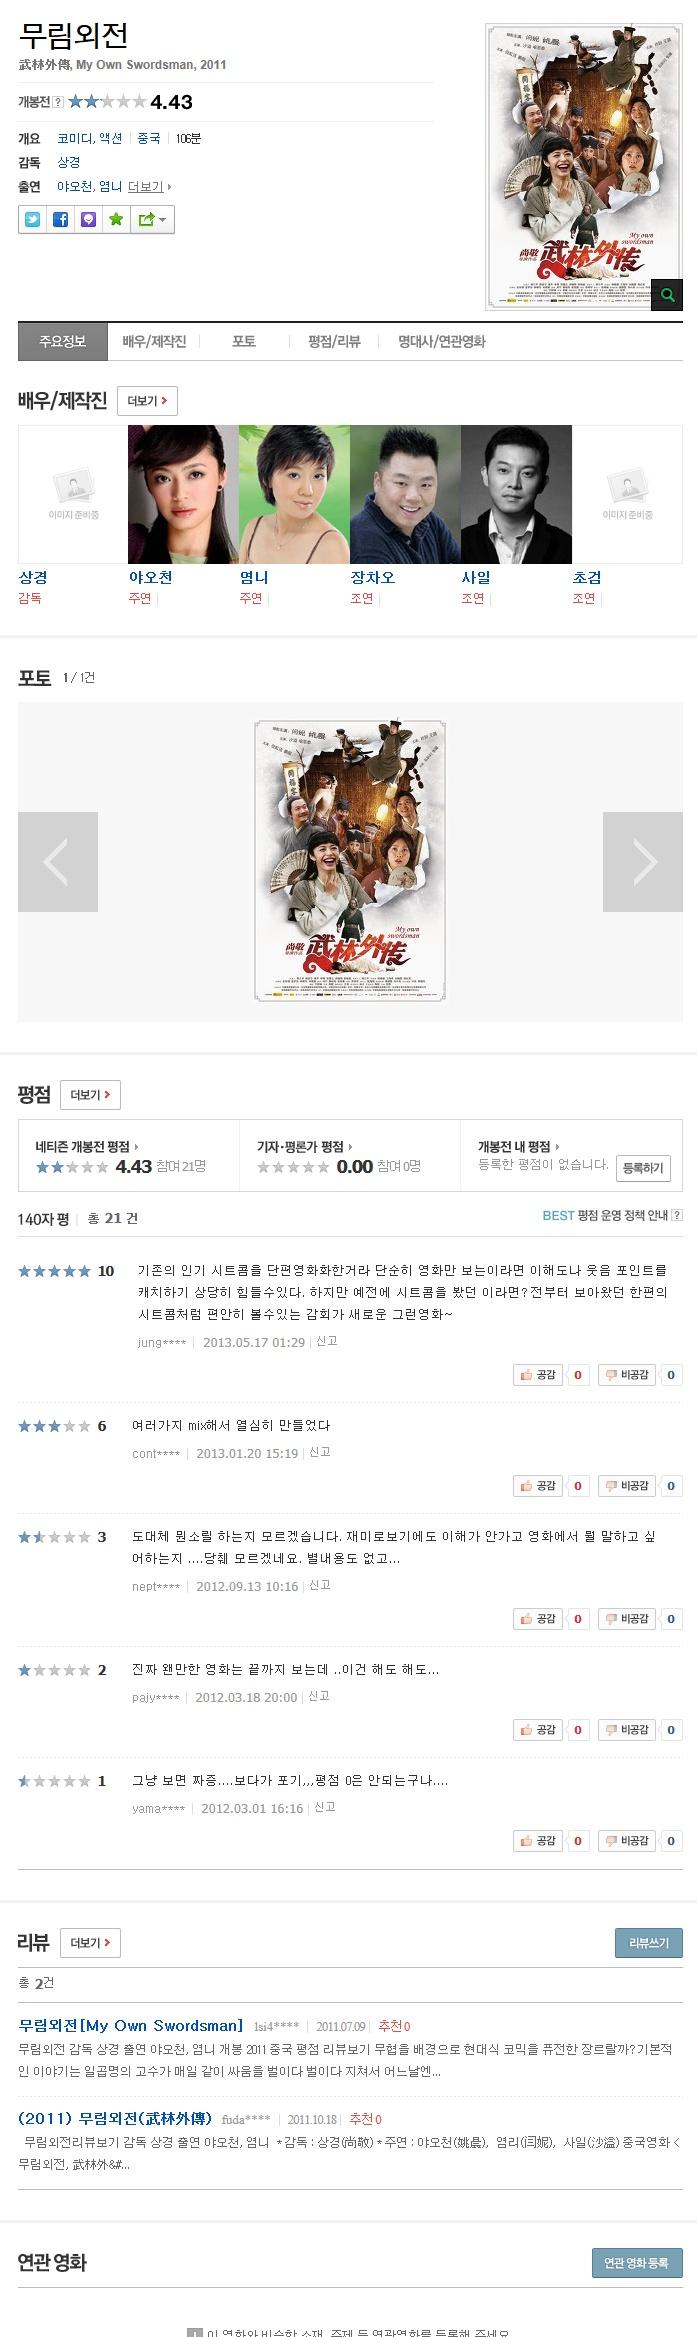This screenshot has width=697, height=2337.
Task: Click the green star bookmark icon
Action: click(x=117, y=219)
